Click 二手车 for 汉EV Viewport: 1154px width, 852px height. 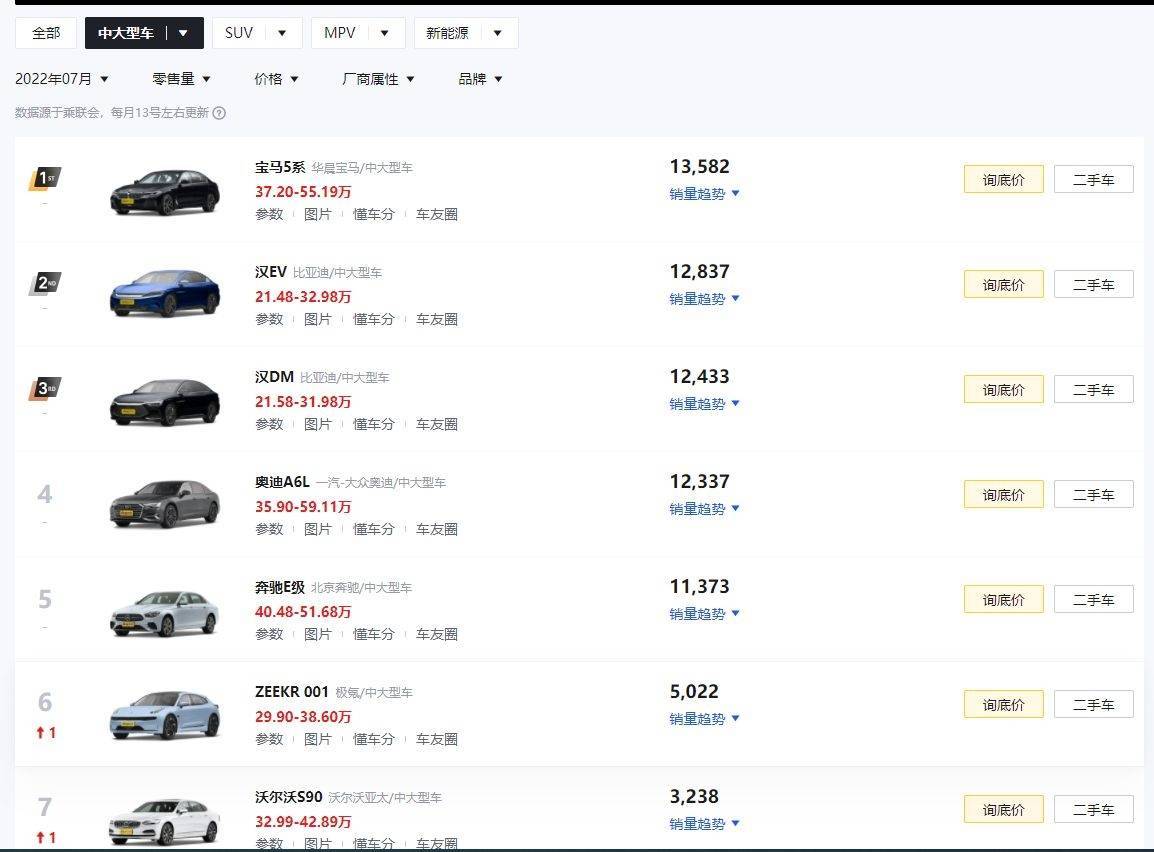tap(1094, 284)
